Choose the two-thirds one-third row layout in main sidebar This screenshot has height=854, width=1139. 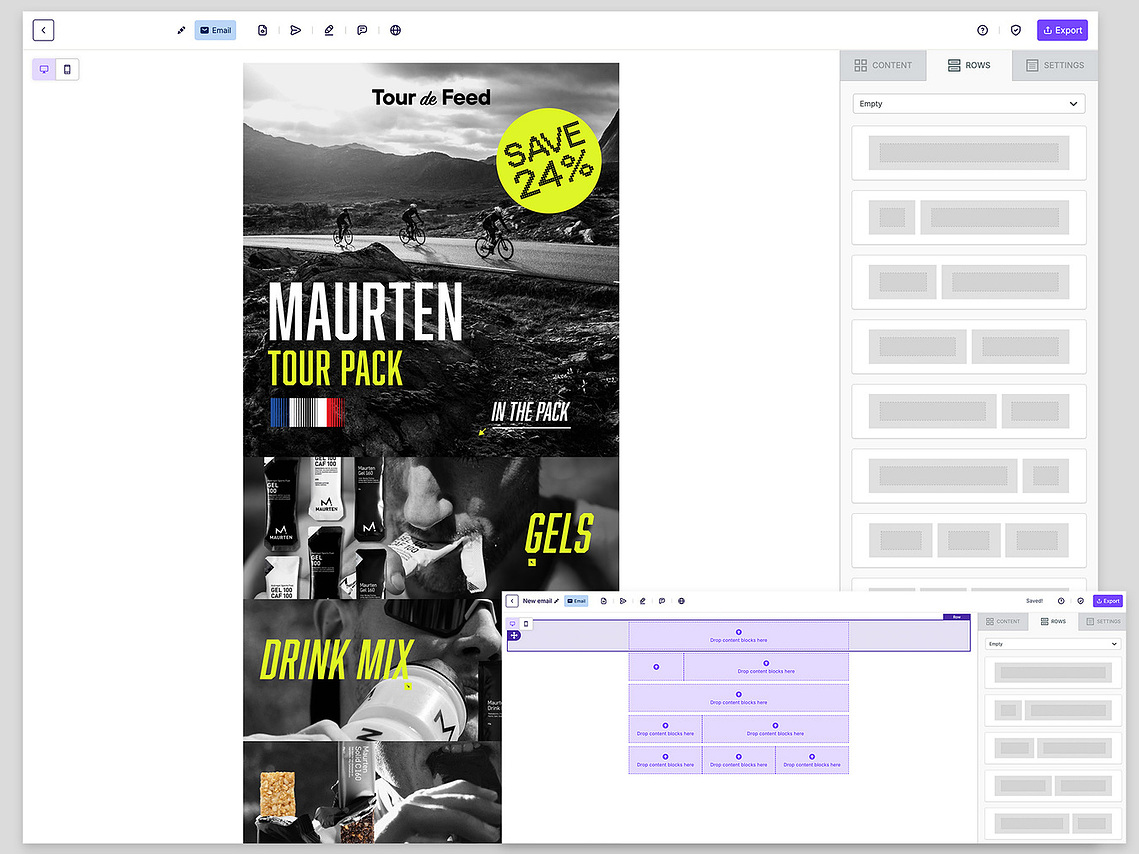click(969, 412)
